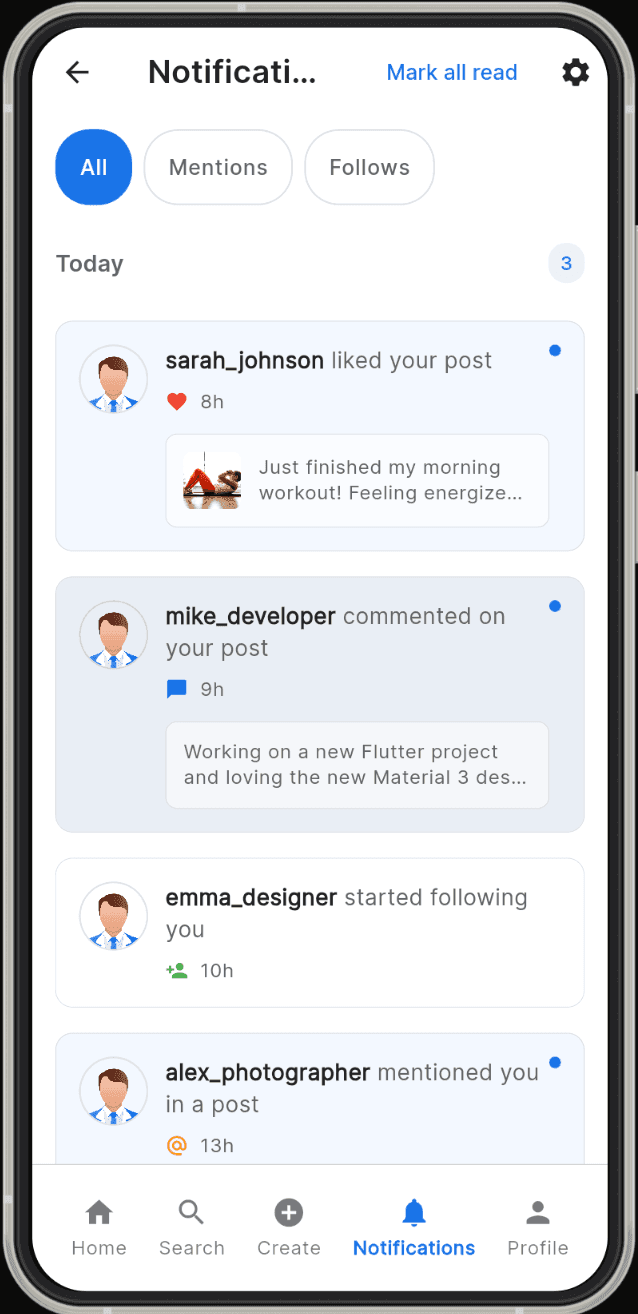
Task: Tap the Today count badge showing 3
Action: pyautogui.click(x=566, y=263)
